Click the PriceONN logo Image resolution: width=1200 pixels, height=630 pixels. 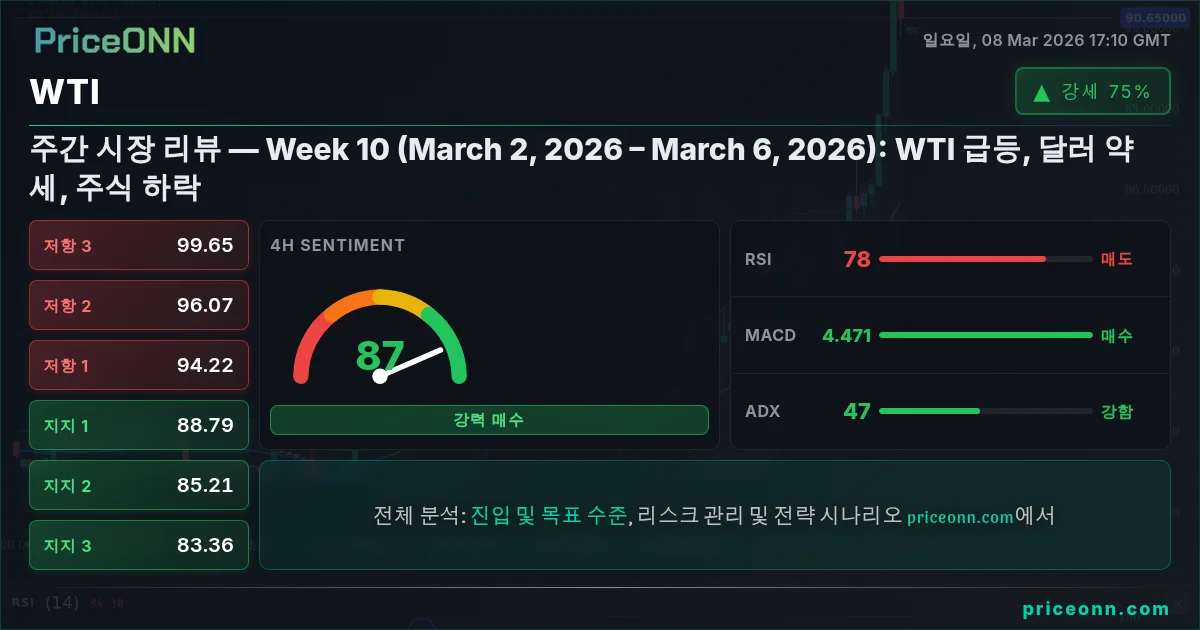tap(115, 40)
